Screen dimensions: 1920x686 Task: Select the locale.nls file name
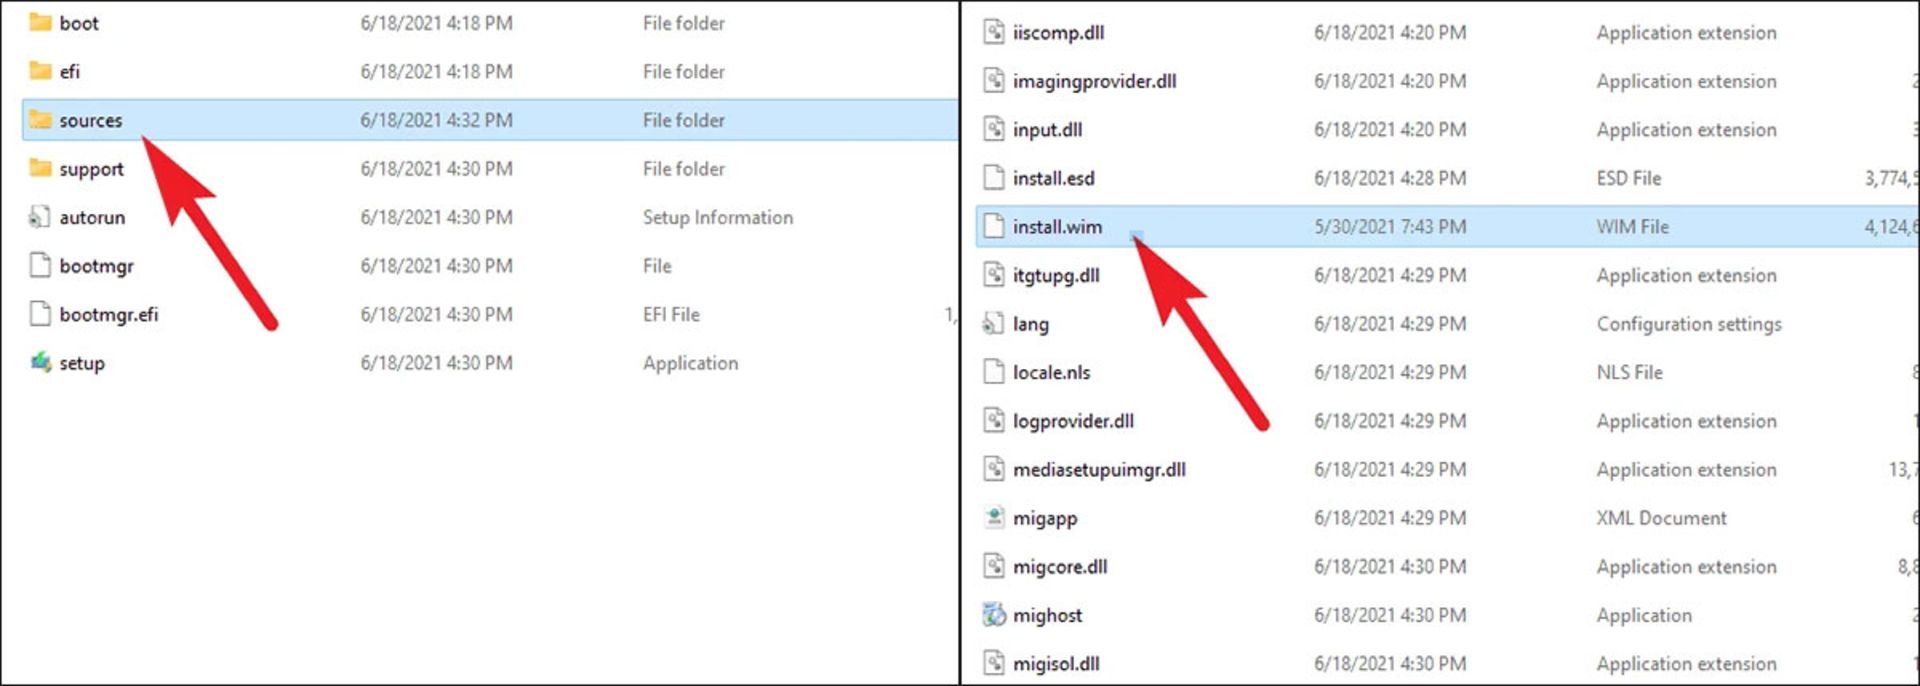(1051, 372)
